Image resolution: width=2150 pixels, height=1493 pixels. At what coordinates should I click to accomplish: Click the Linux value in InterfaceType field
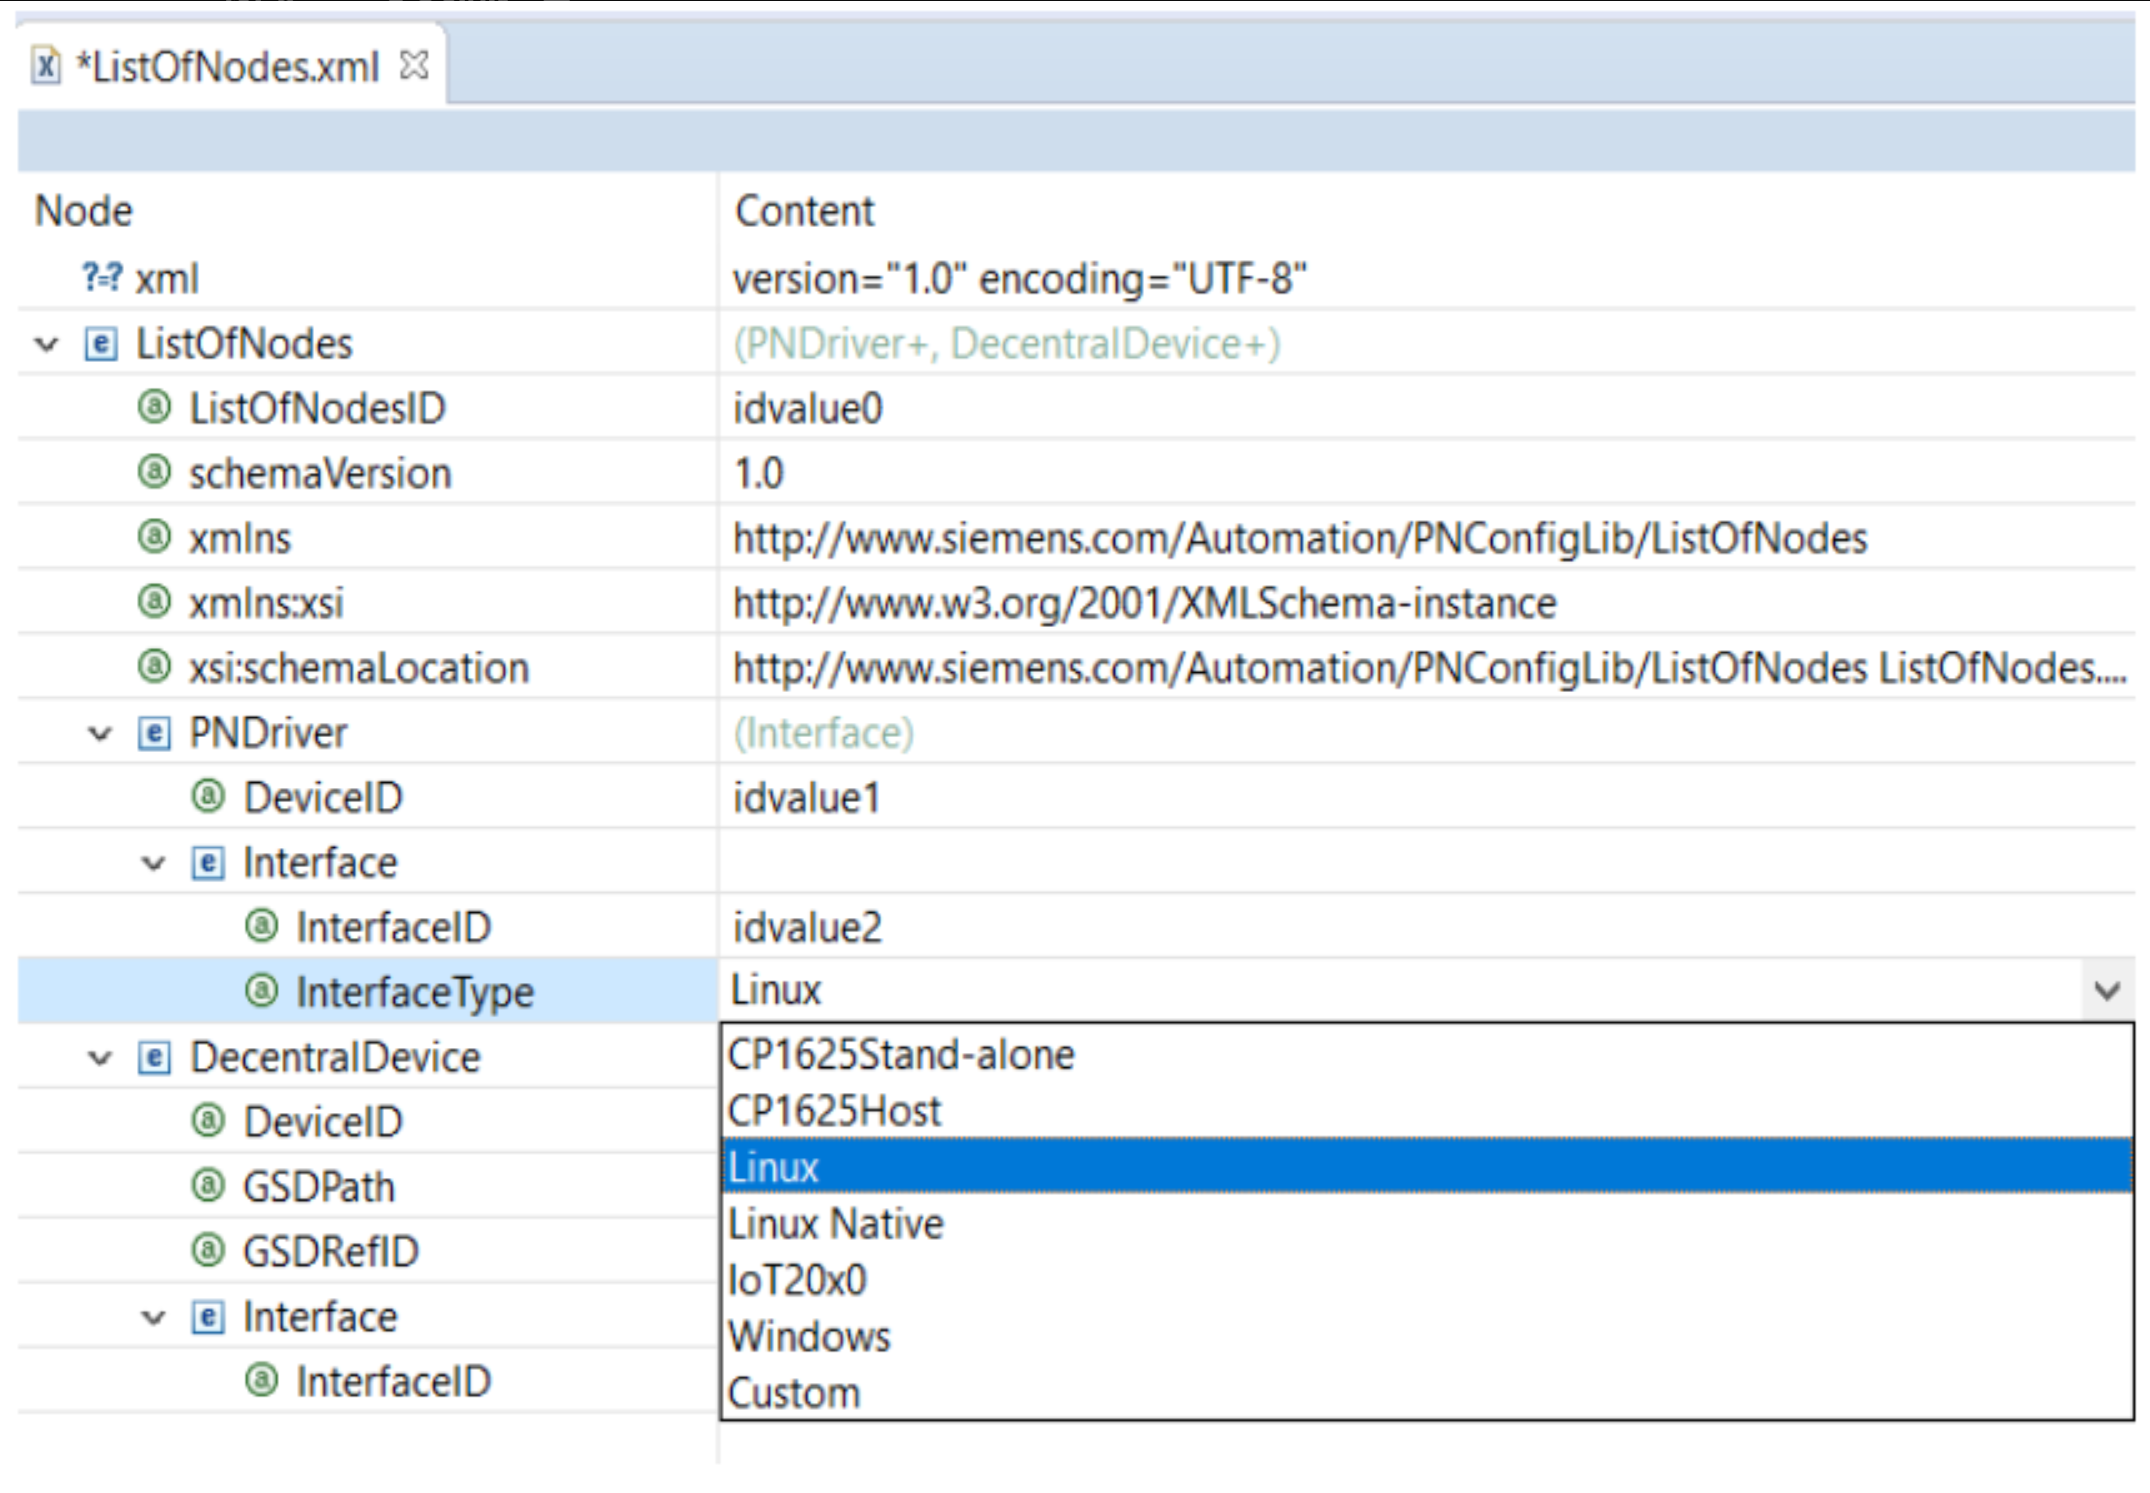point(776,990)
